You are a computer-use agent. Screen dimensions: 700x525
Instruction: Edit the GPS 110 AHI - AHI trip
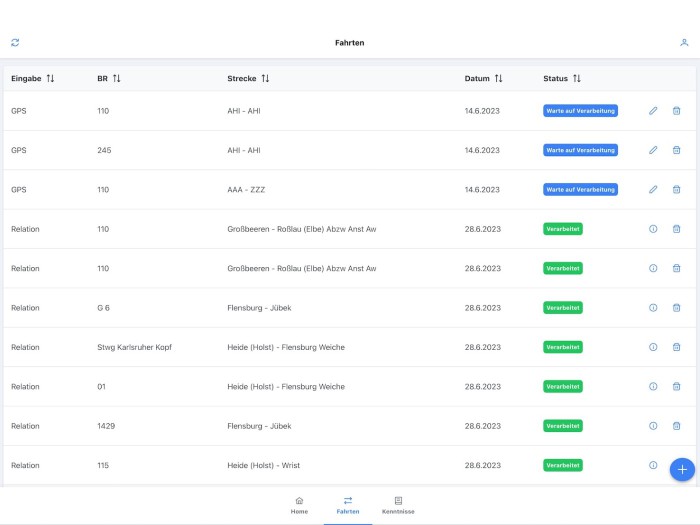(653, 111)
